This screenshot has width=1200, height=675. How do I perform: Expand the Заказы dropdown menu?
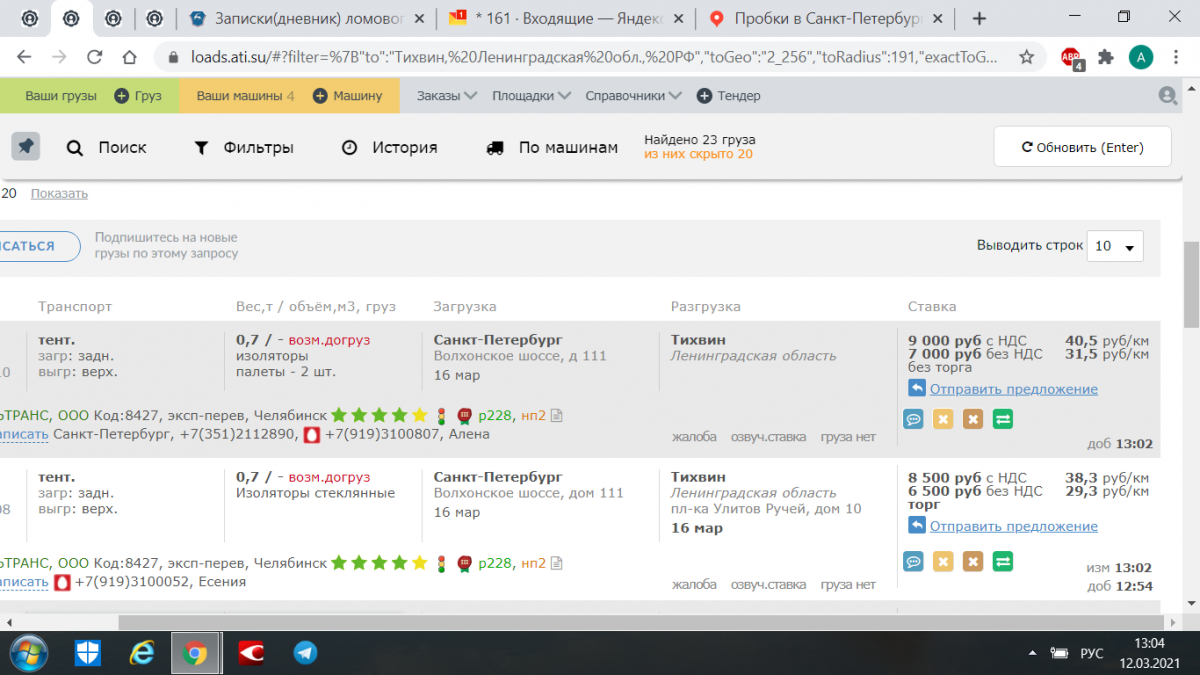coord(446,96)
